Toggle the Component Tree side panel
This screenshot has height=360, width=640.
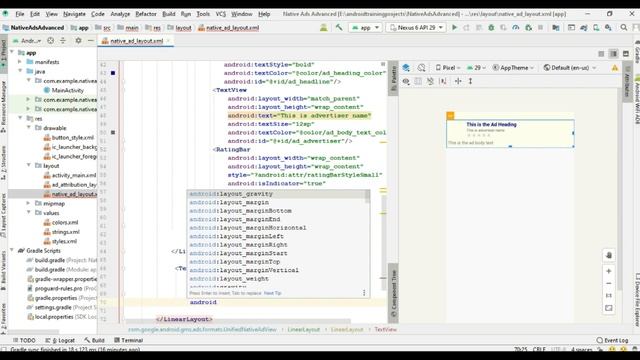click(x=393, y=293)
